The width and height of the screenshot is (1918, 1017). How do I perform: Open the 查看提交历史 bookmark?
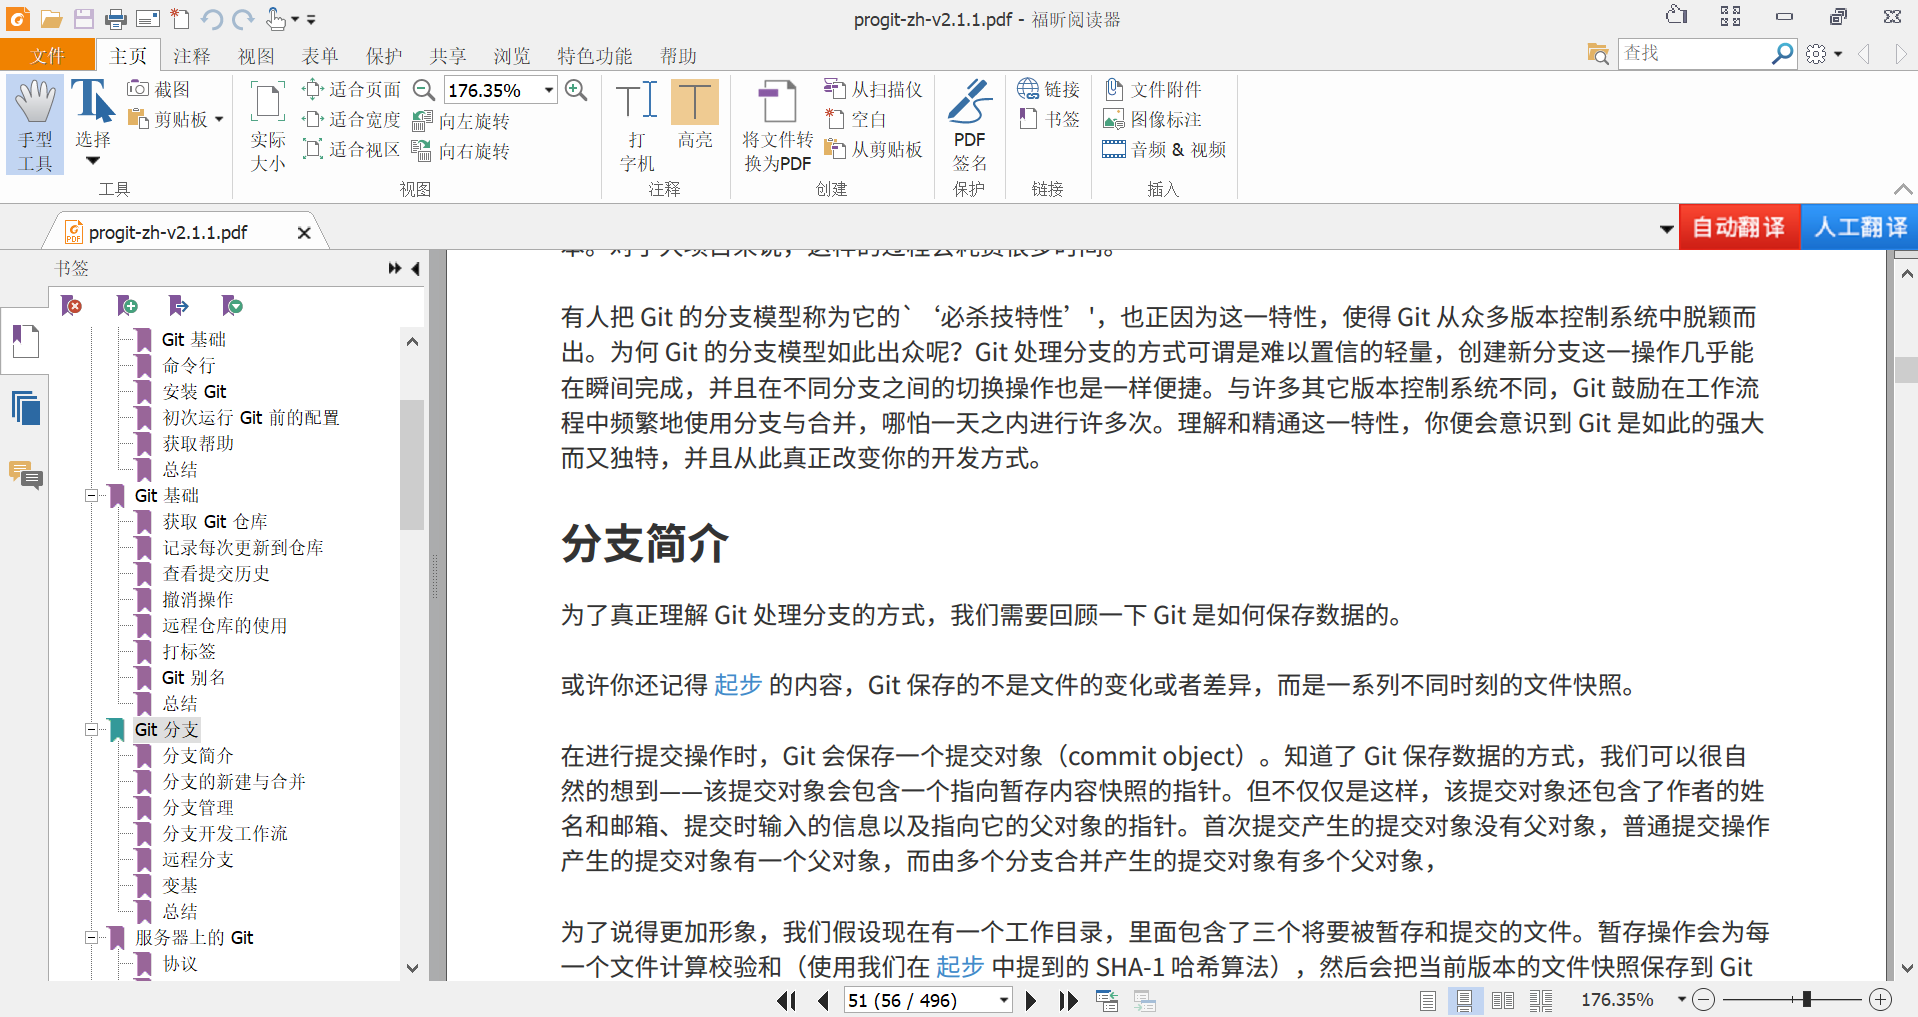tap(216, 573)
